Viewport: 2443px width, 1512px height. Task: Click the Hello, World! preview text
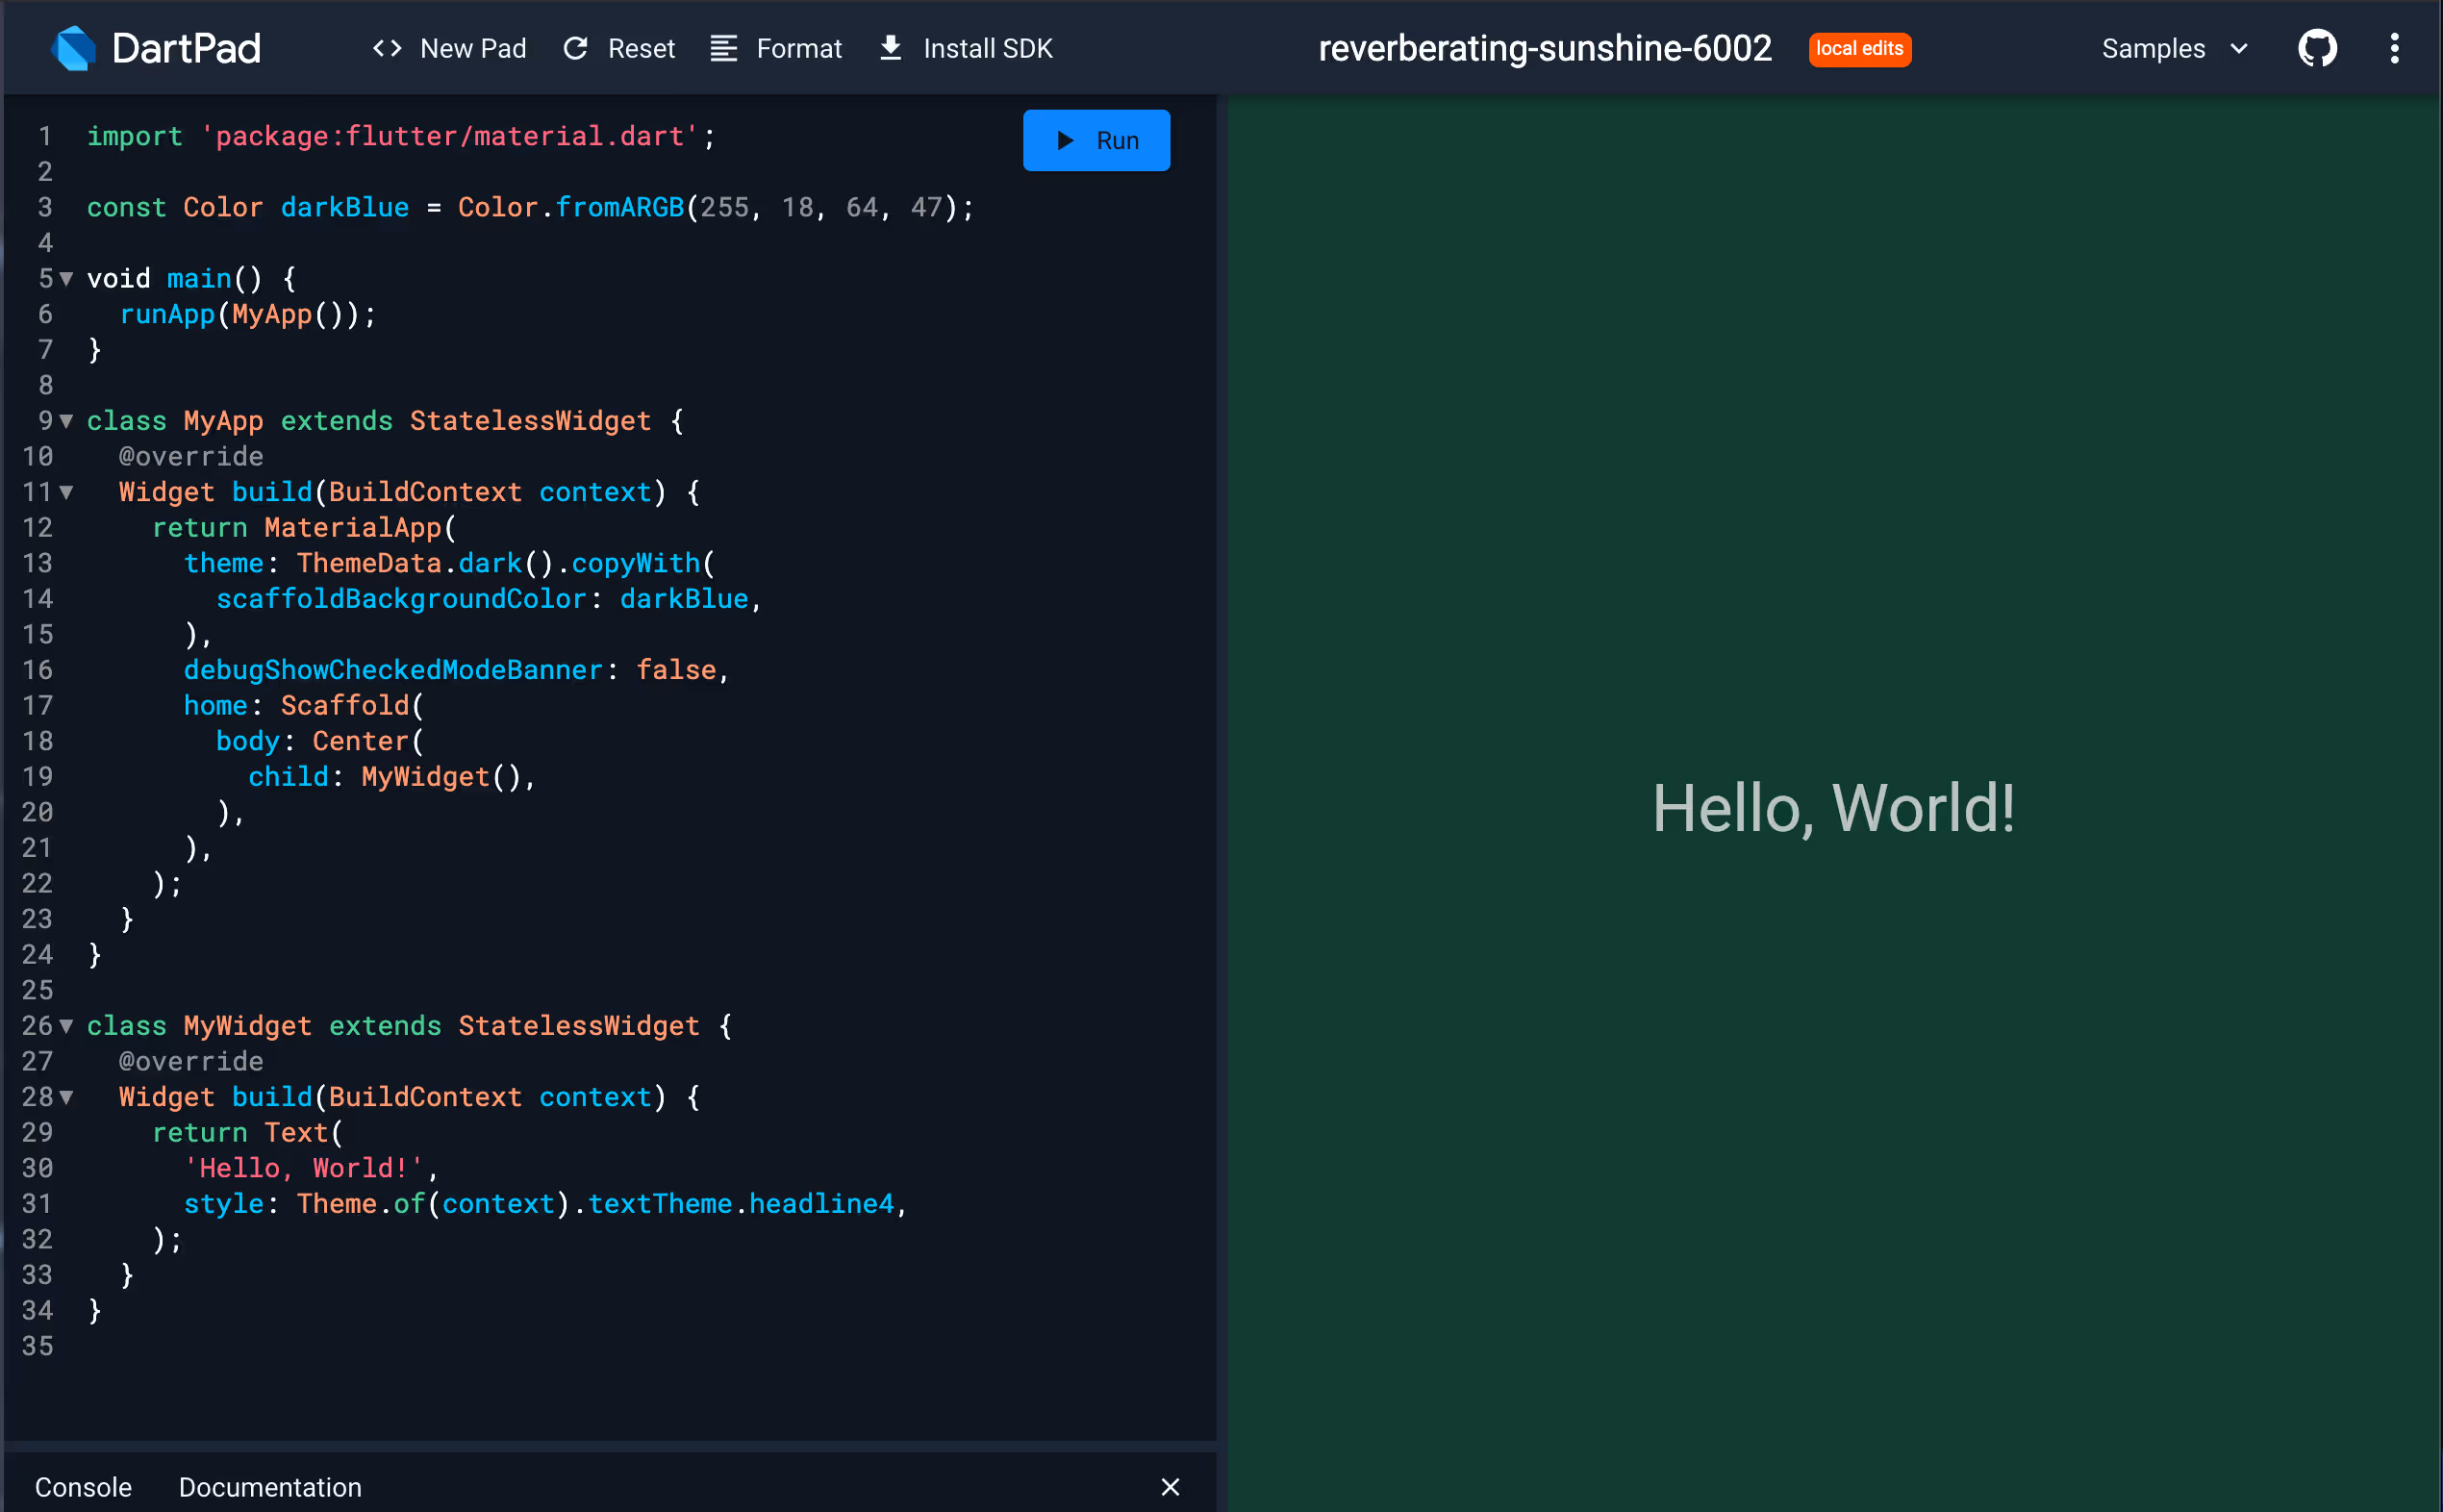click(x=1833, y=808)
